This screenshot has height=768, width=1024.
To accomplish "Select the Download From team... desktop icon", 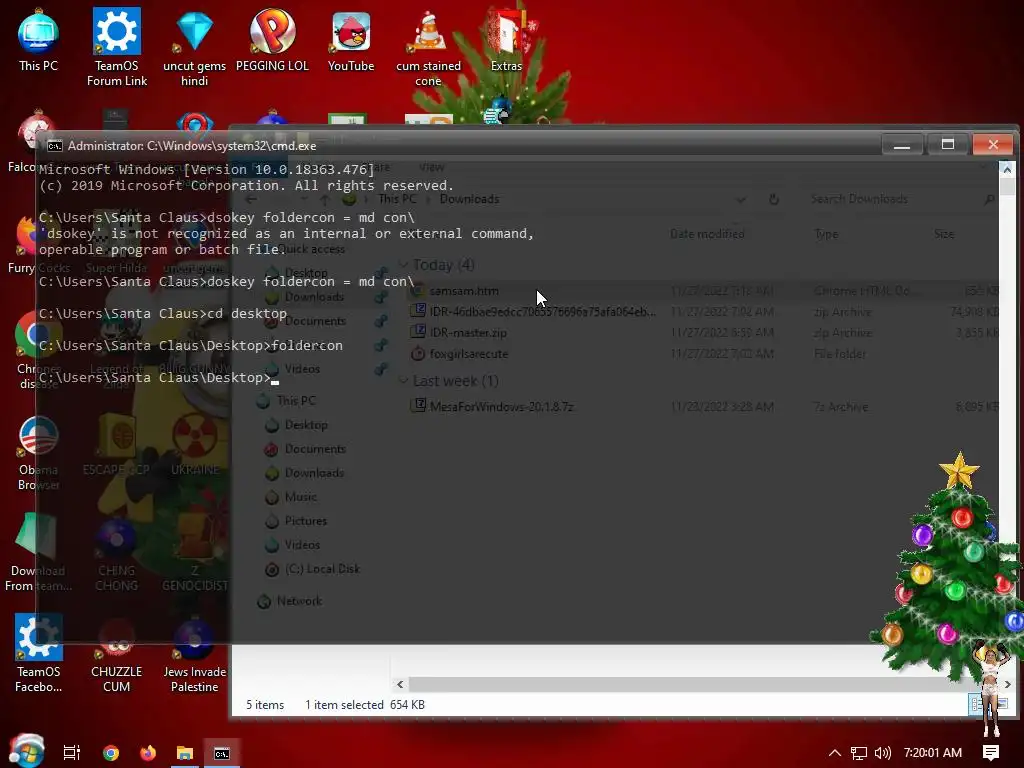I will point(38,554).
